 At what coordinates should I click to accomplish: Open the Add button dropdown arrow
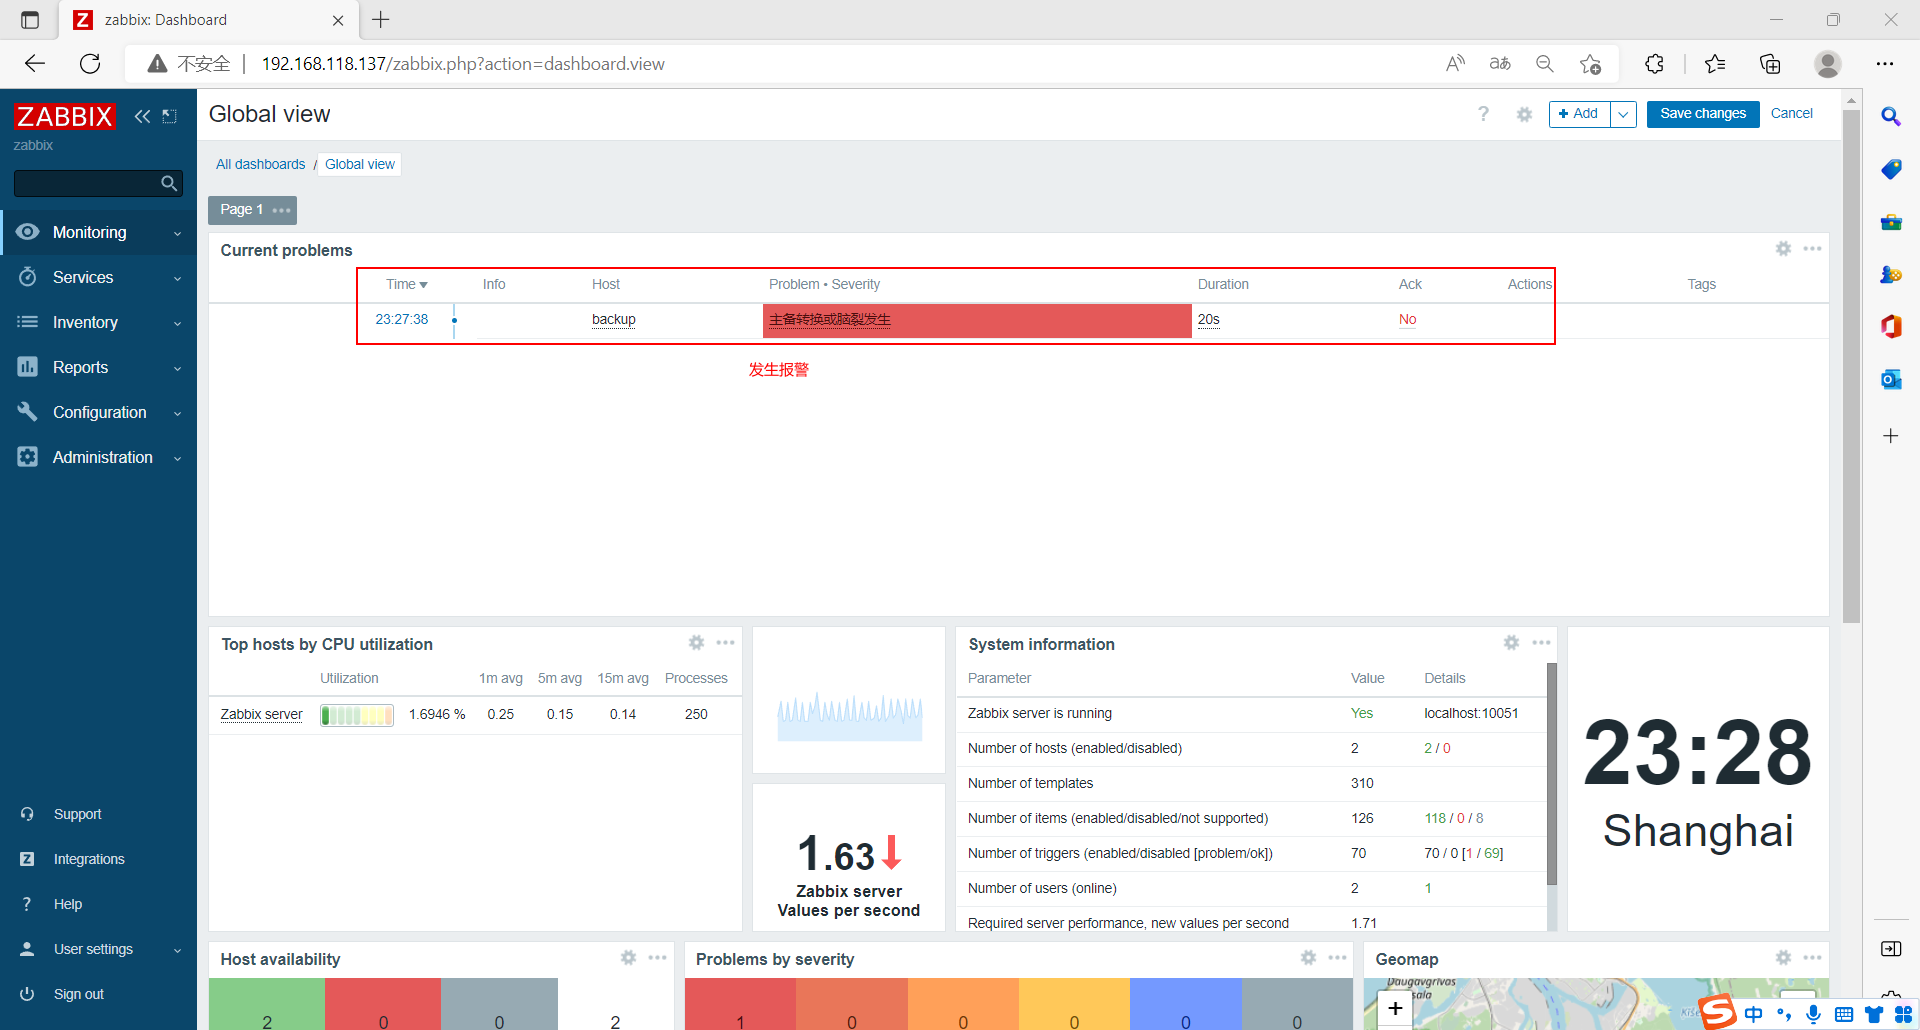point(1624,115)
